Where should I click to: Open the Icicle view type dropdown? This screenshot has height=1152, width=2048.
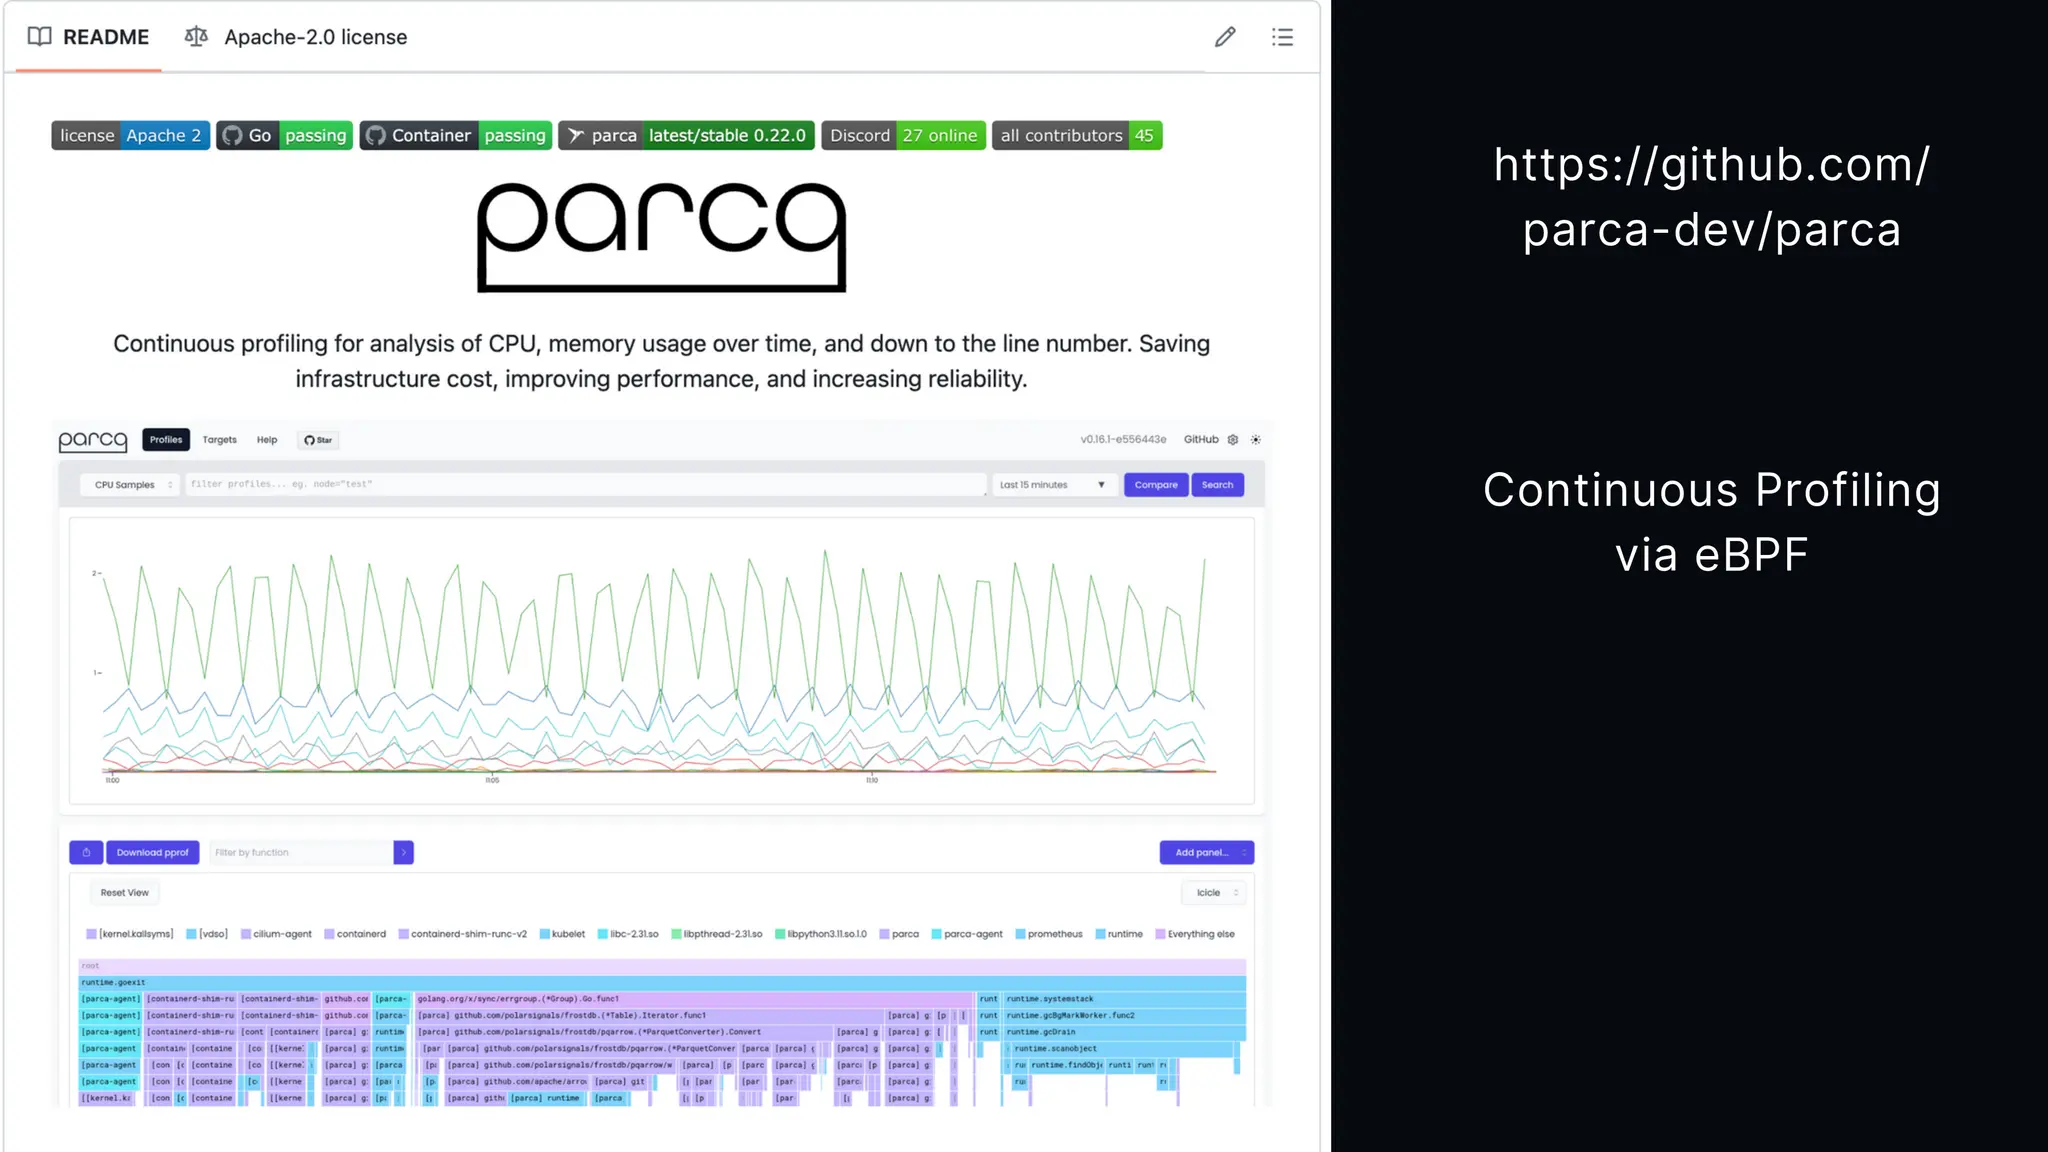pos(1214,892)
